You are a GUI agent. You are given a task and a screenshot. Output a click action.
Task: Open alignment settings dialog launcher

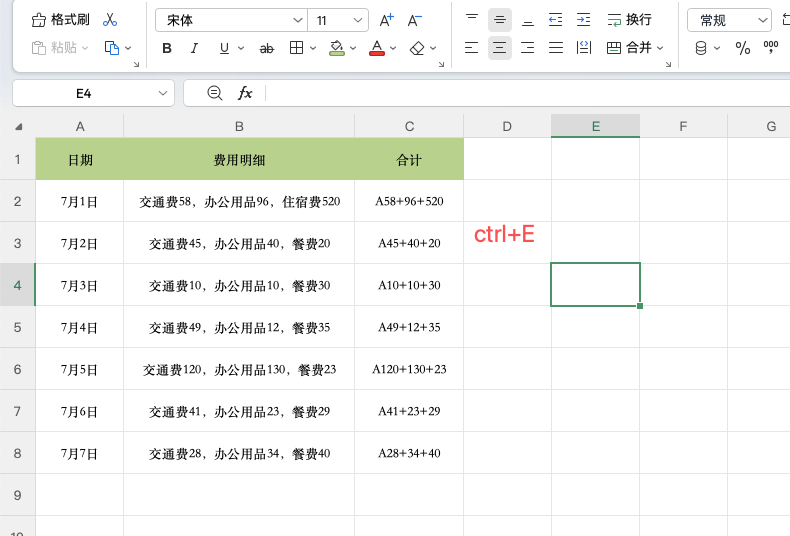click(669, 64)
